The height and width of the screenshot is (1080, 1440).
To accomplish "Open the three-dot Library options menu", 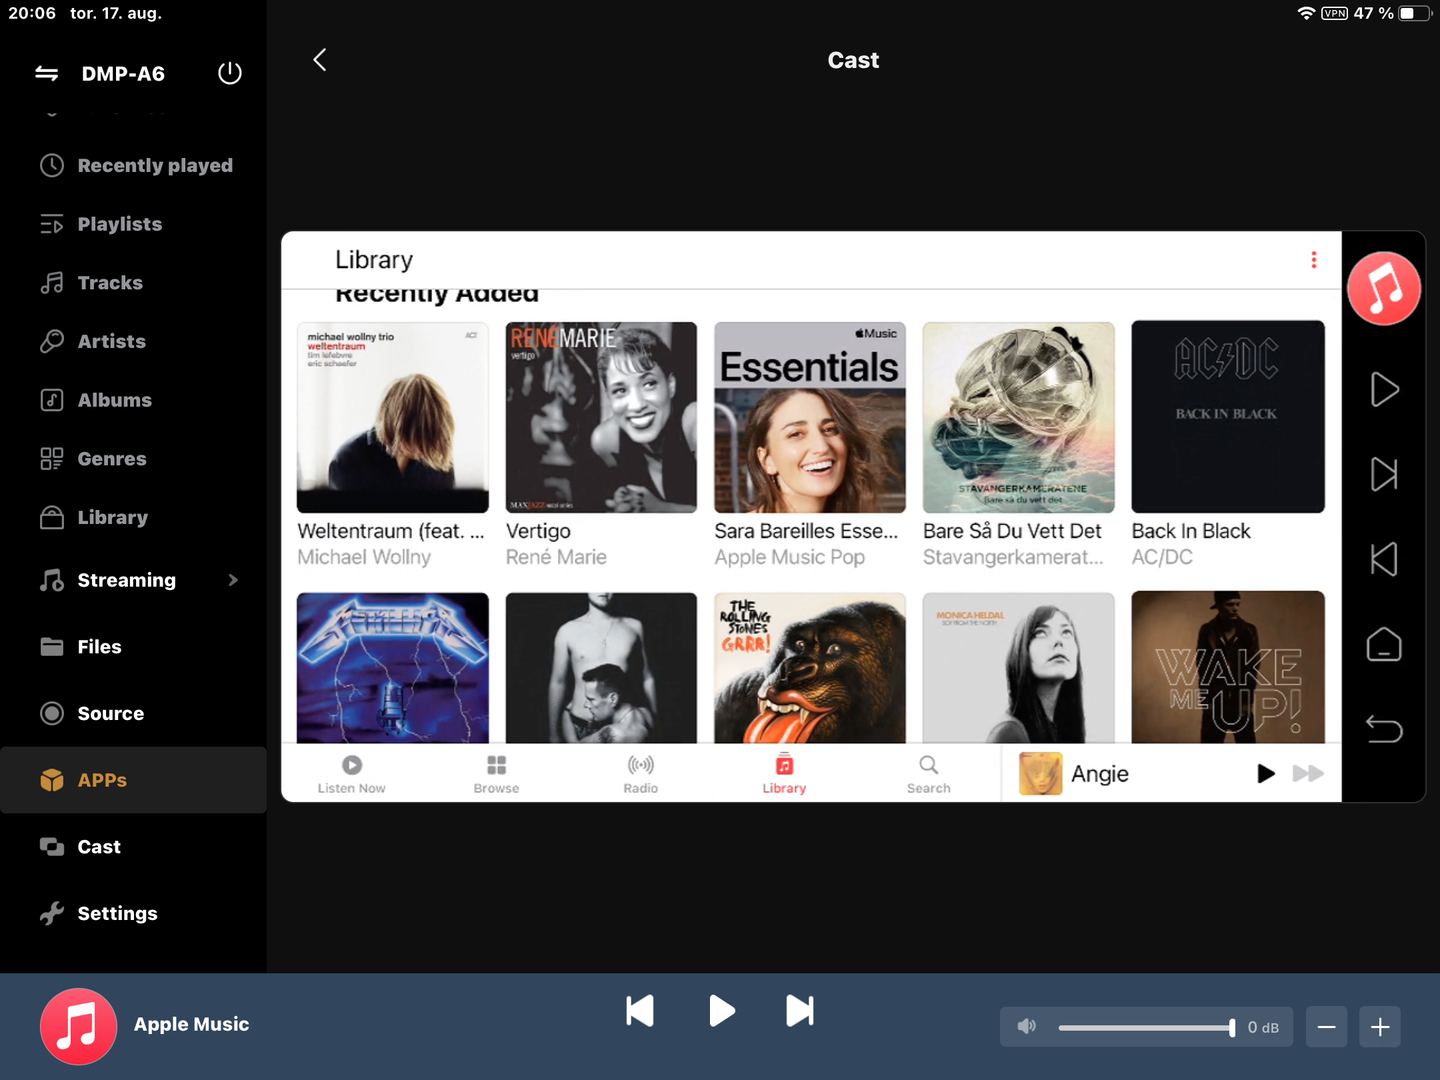I will click(x=1314, y=260).
